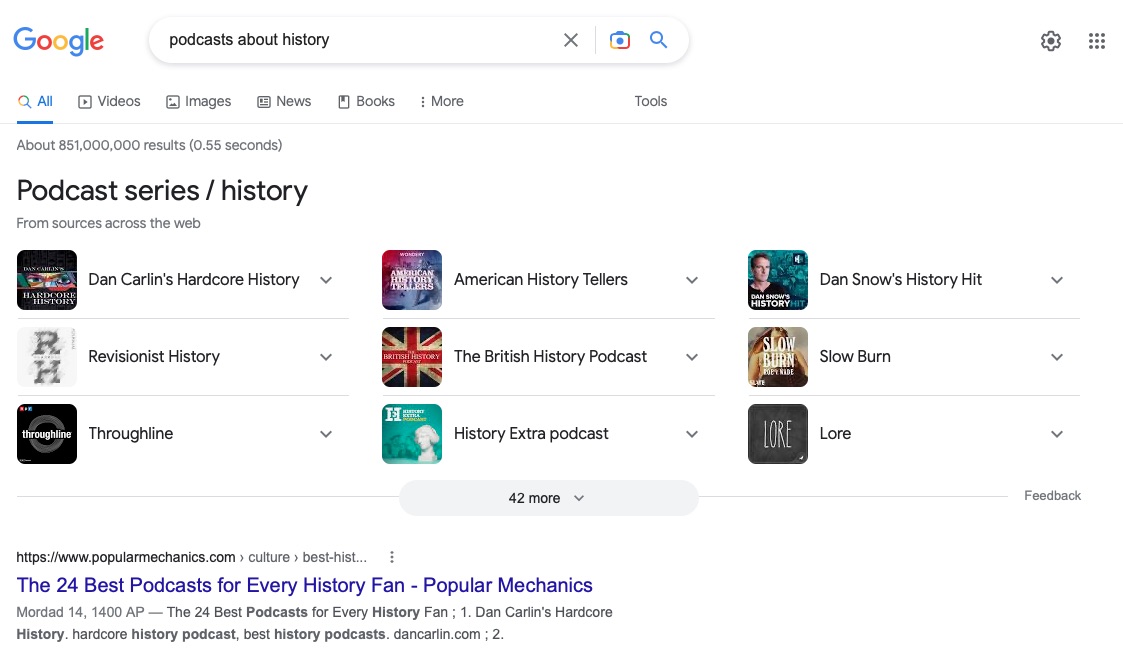Expand Dan Carlin's Hardcore History chevron
The width and height of the screenshot is (1123, 652).
click(x=326, y=280)
